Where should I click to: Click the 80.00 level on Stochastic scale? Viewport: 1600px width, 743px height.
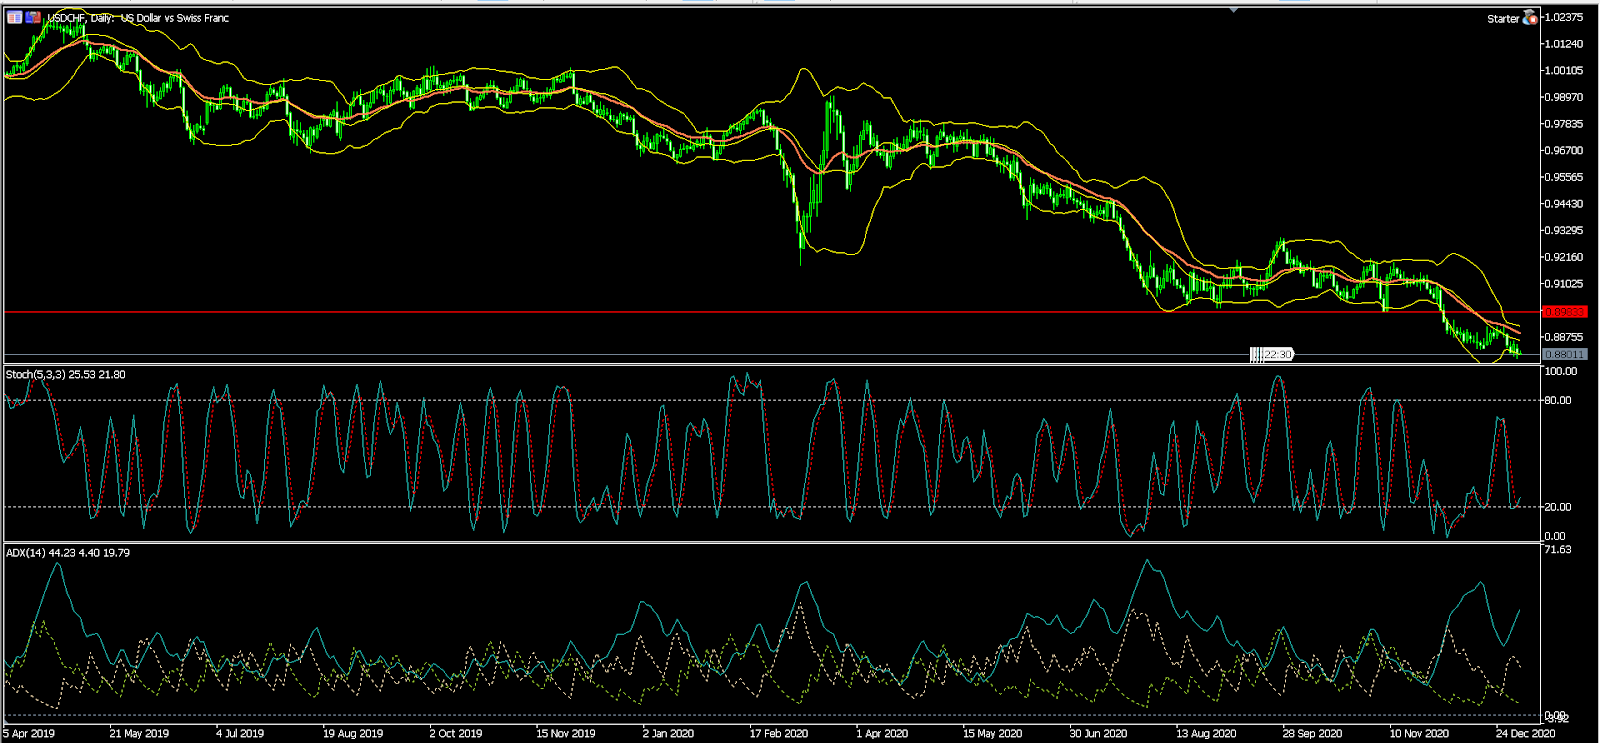(x=1558, y=400)
